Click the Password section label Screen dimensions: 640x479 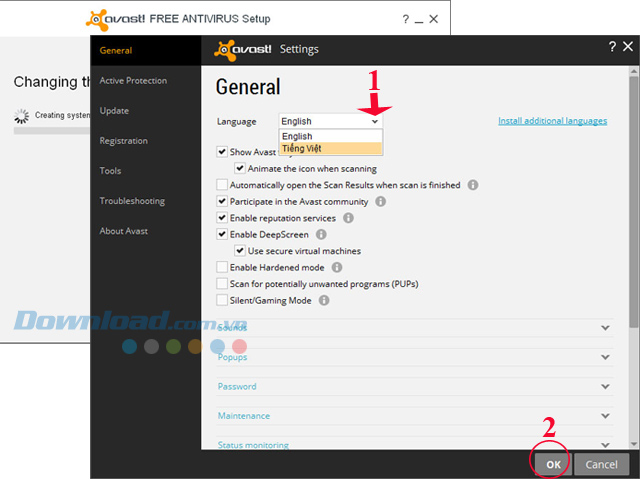click(237, 386)
